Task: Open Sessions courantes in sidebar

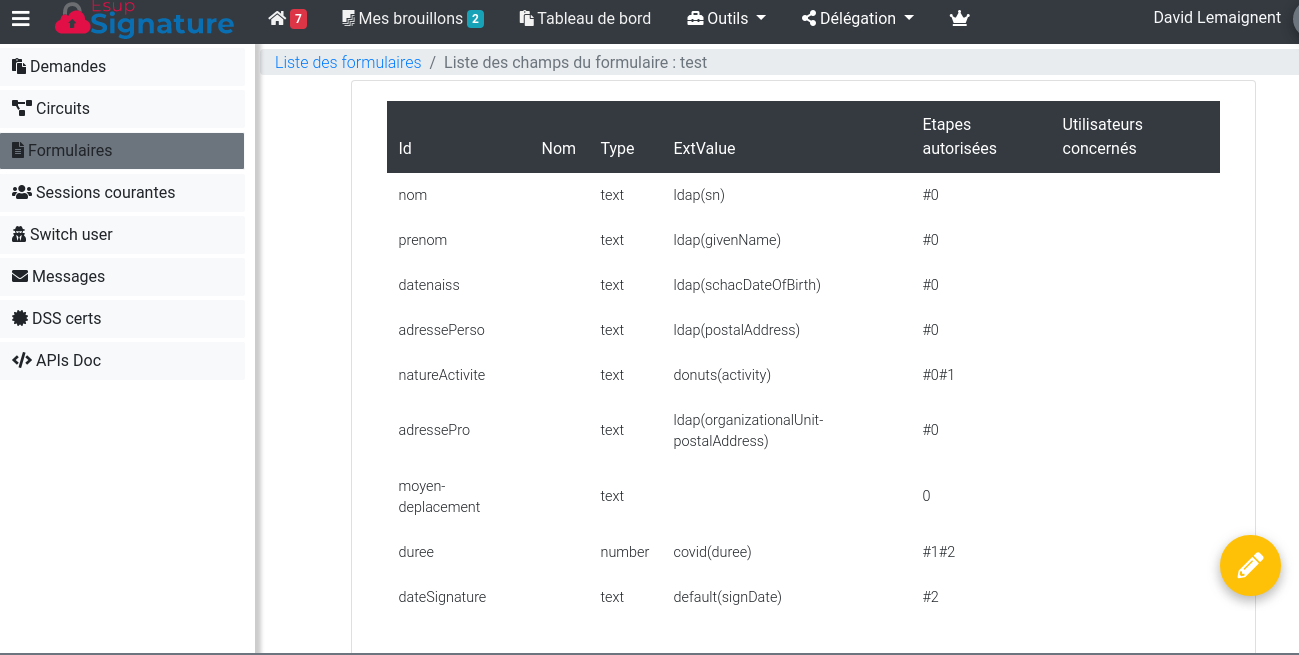Action: pyautogui.click(x=105, y=192)
